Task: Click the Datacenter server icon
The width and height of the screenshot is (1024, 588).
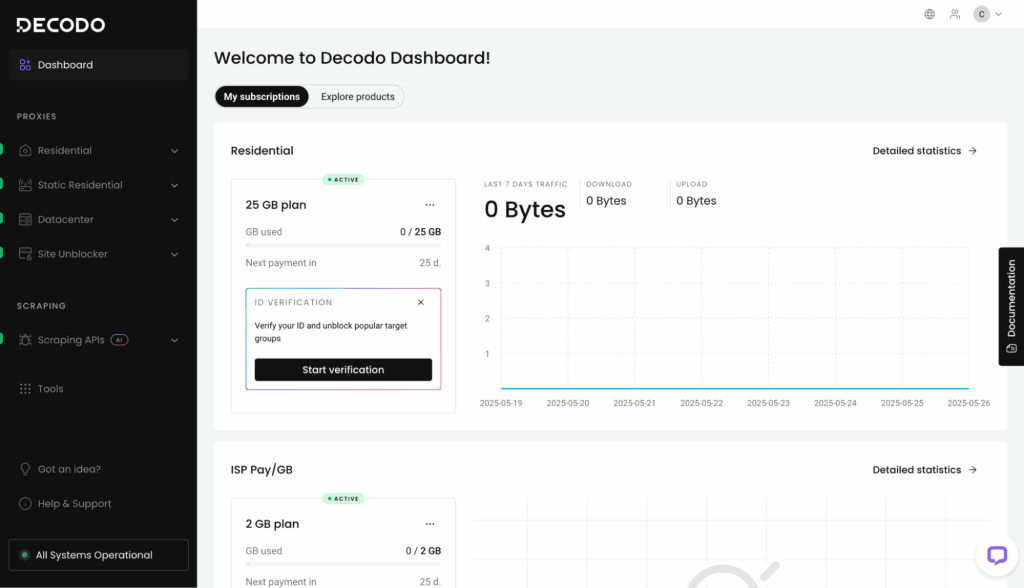Action: (x=25, y=219)
